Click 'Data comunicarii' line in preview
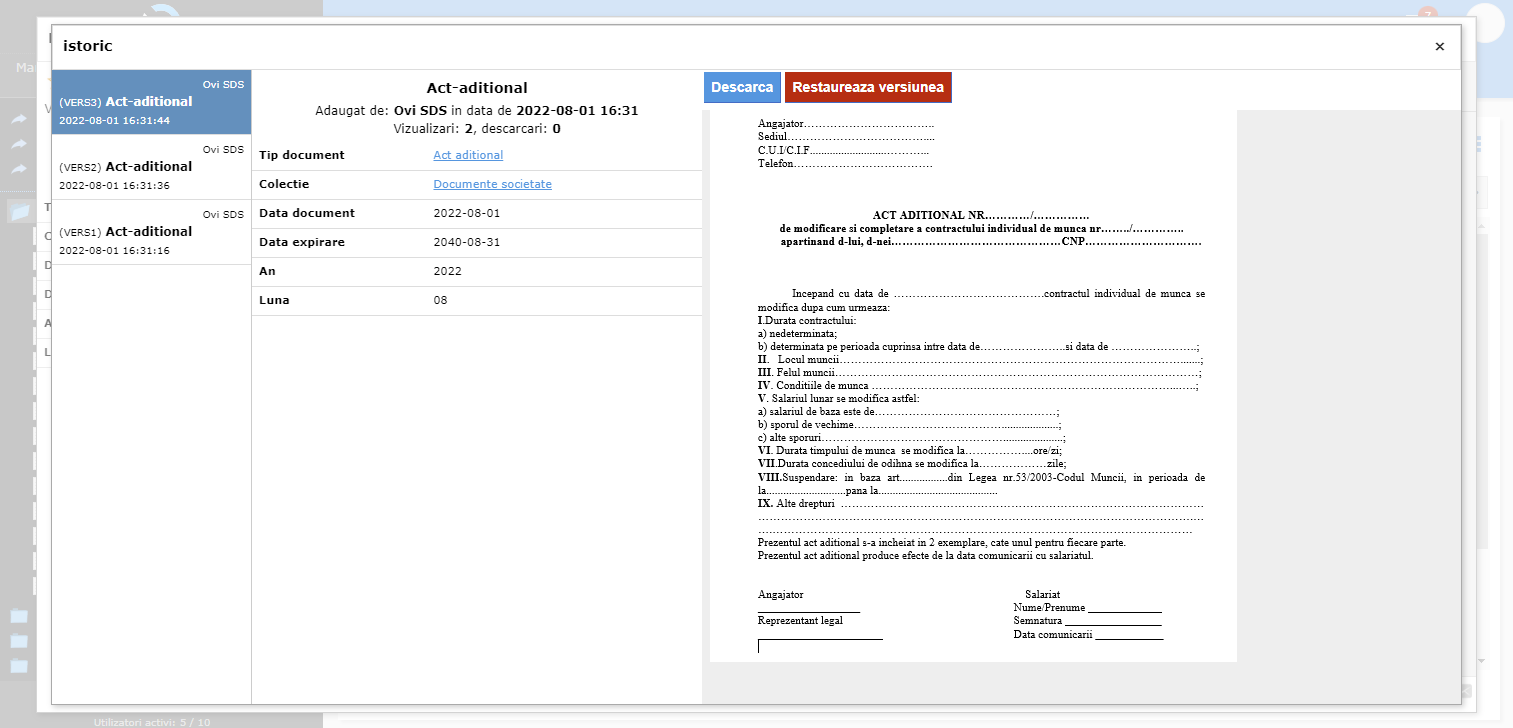This screenshot has width=1513, height=728. 1088,634
